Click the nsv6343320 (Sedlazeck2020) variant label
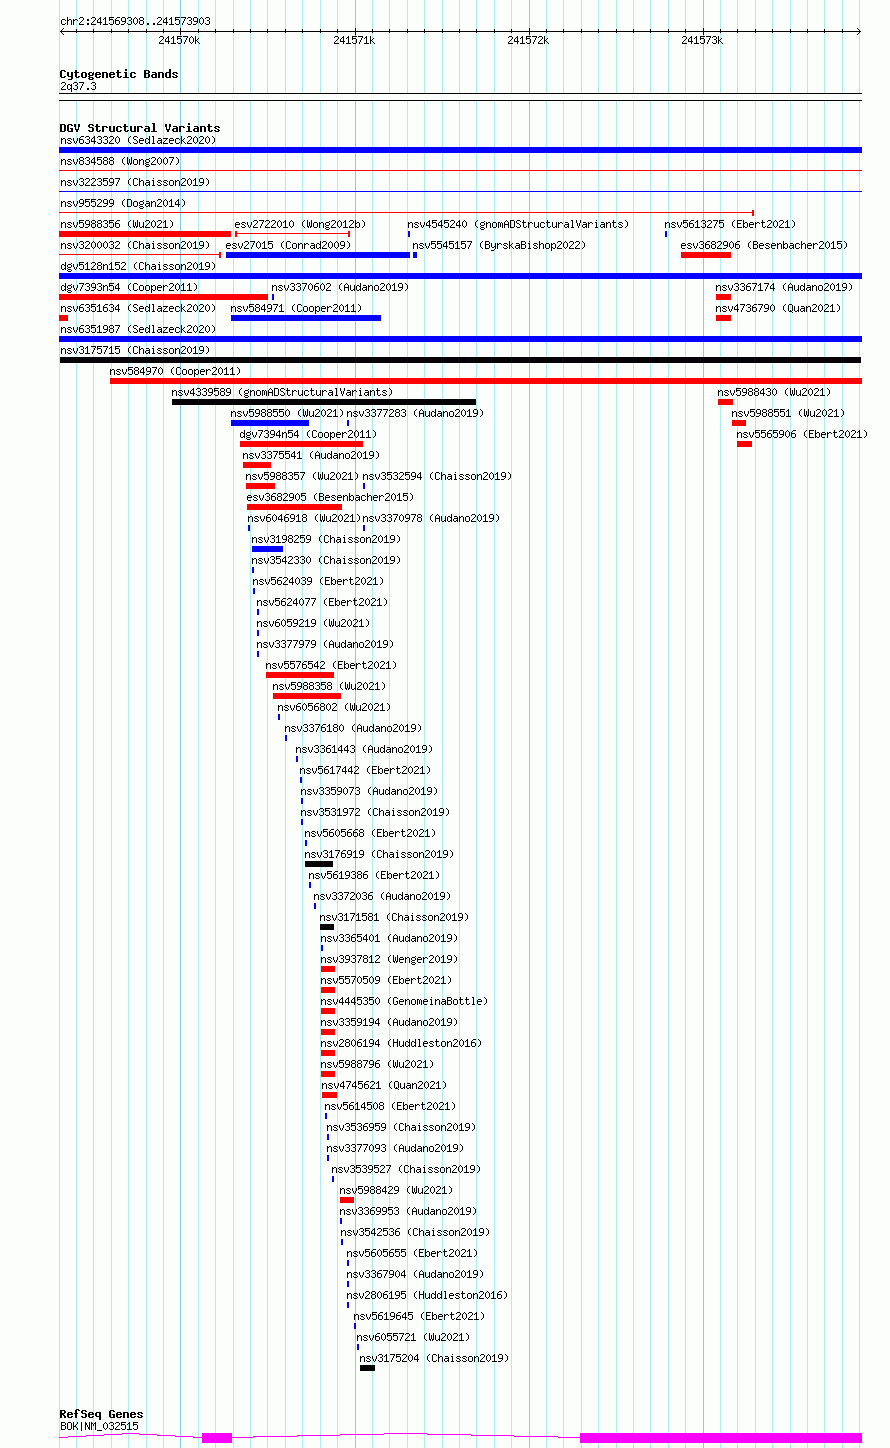The width and height of the screenshot is (890, 1448). pos(137,141)
